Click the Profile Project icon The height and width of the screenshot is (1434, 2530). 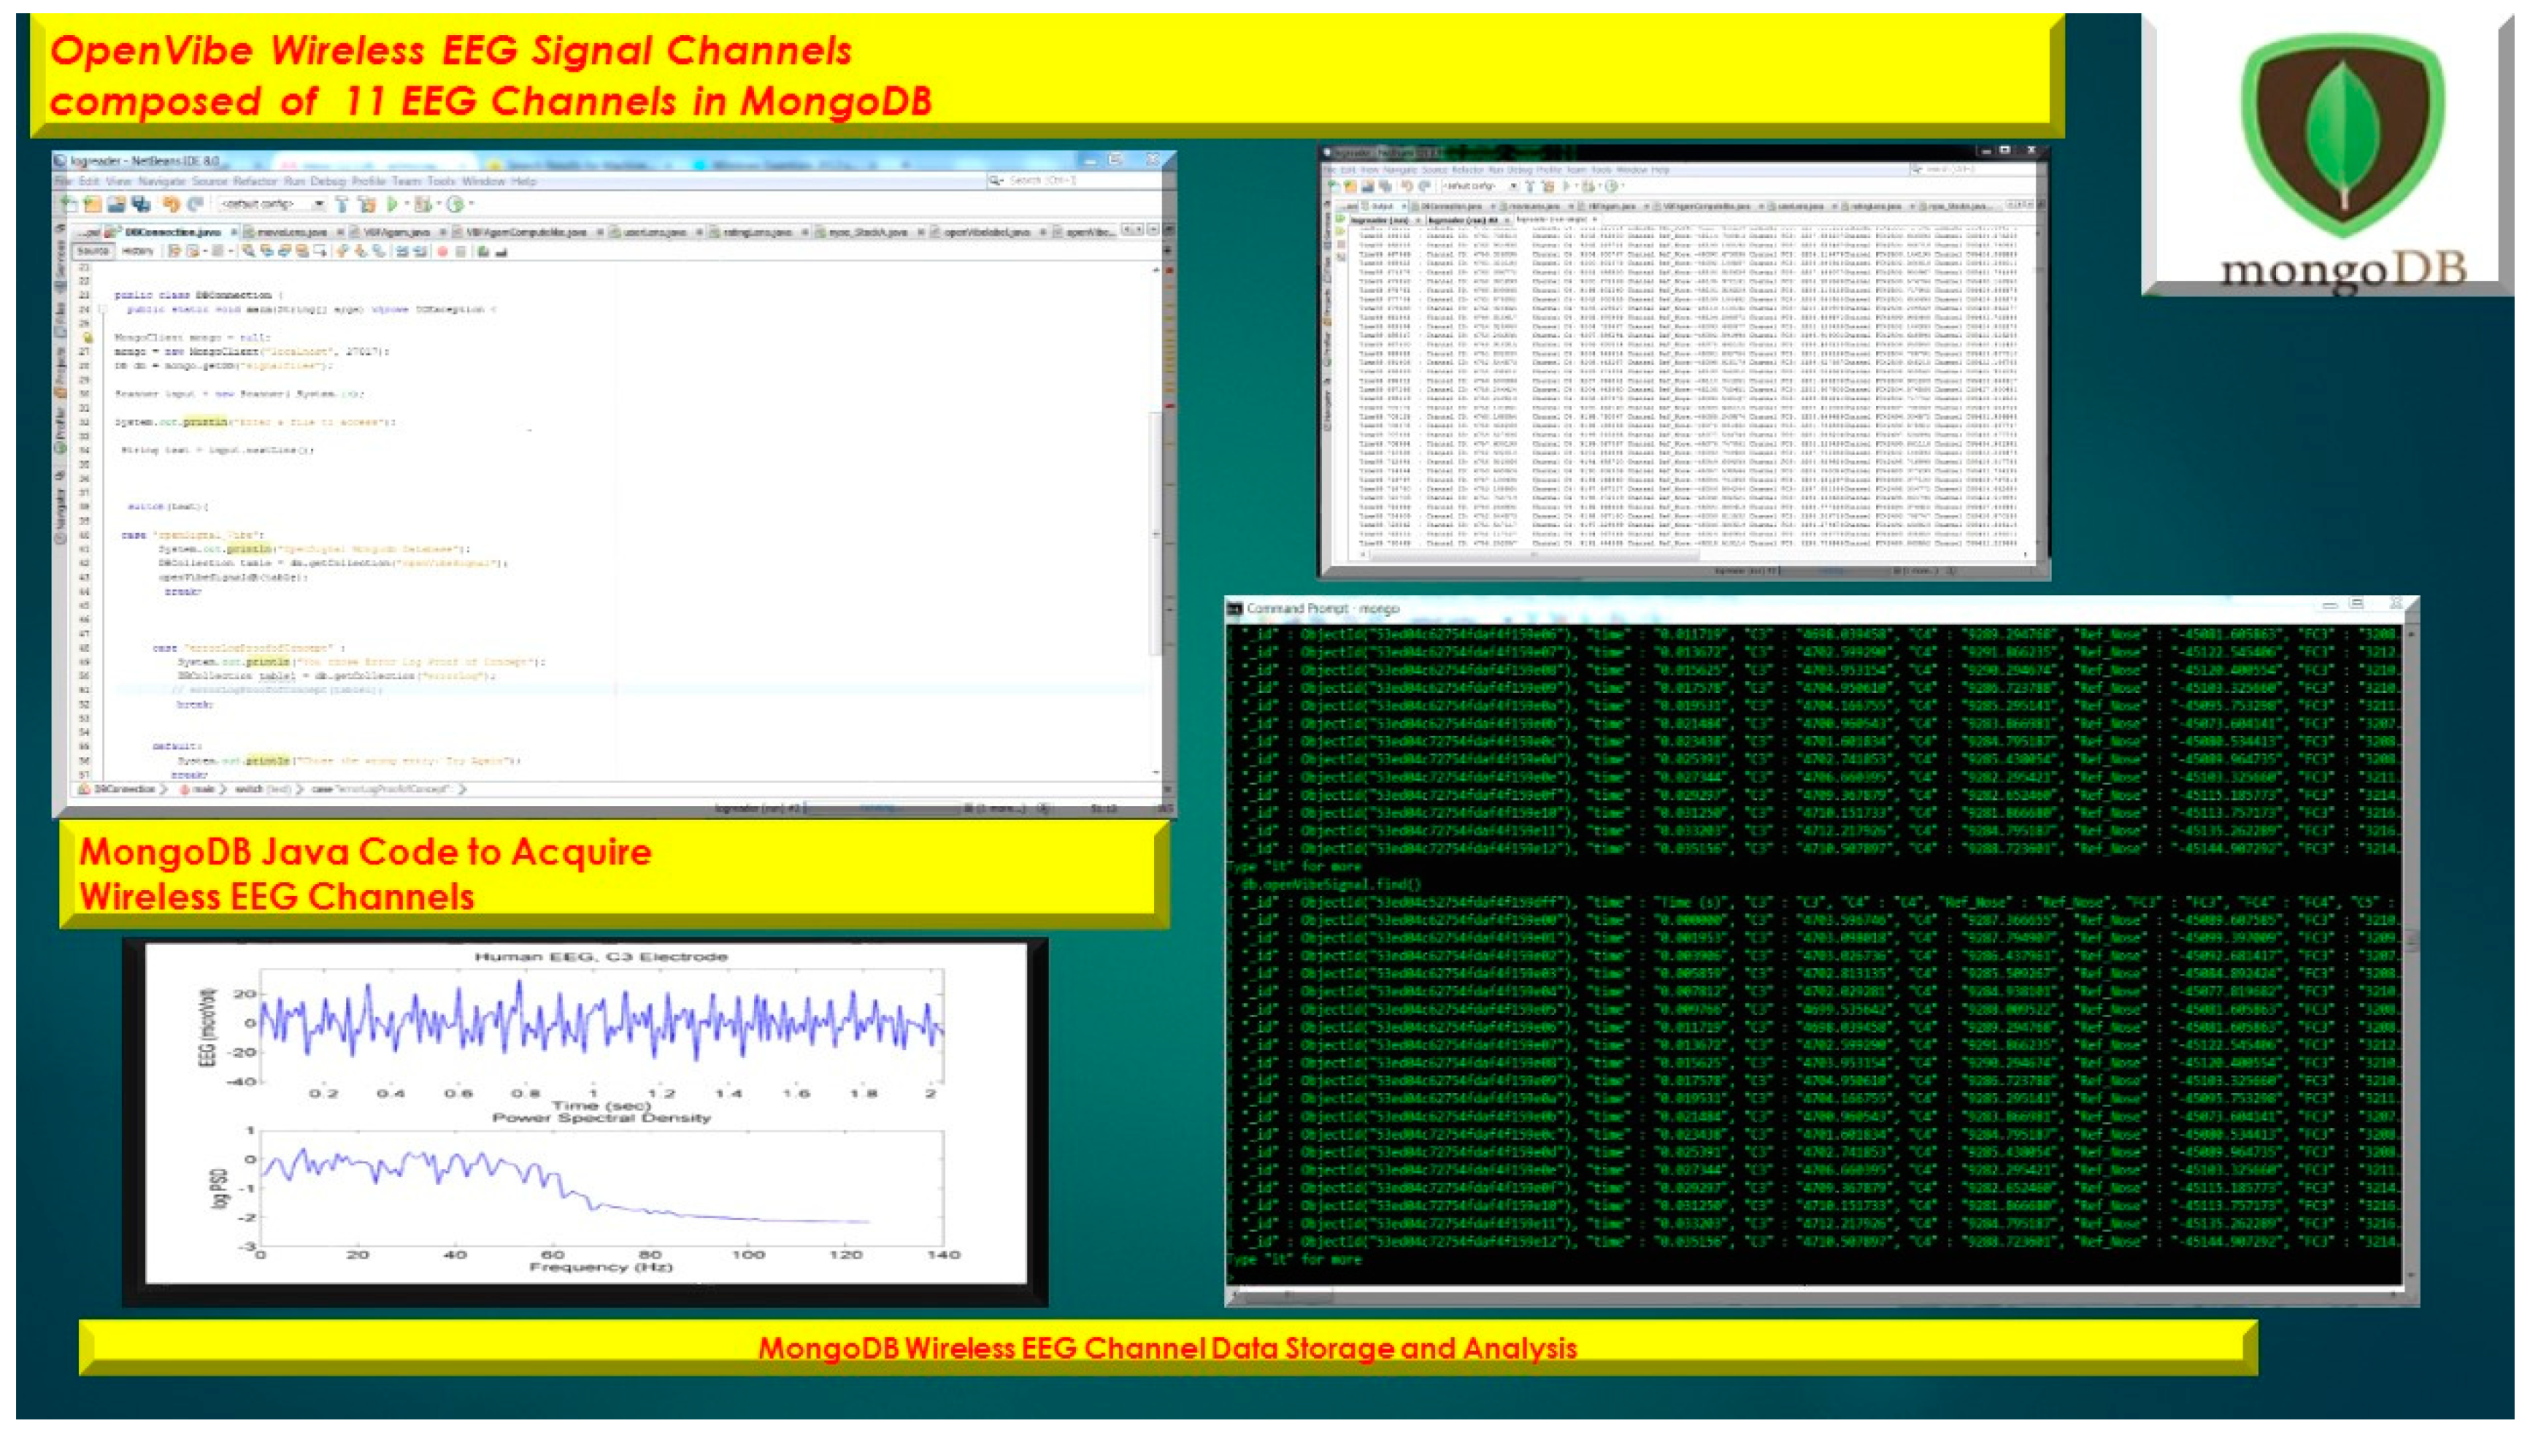point(456,204)
